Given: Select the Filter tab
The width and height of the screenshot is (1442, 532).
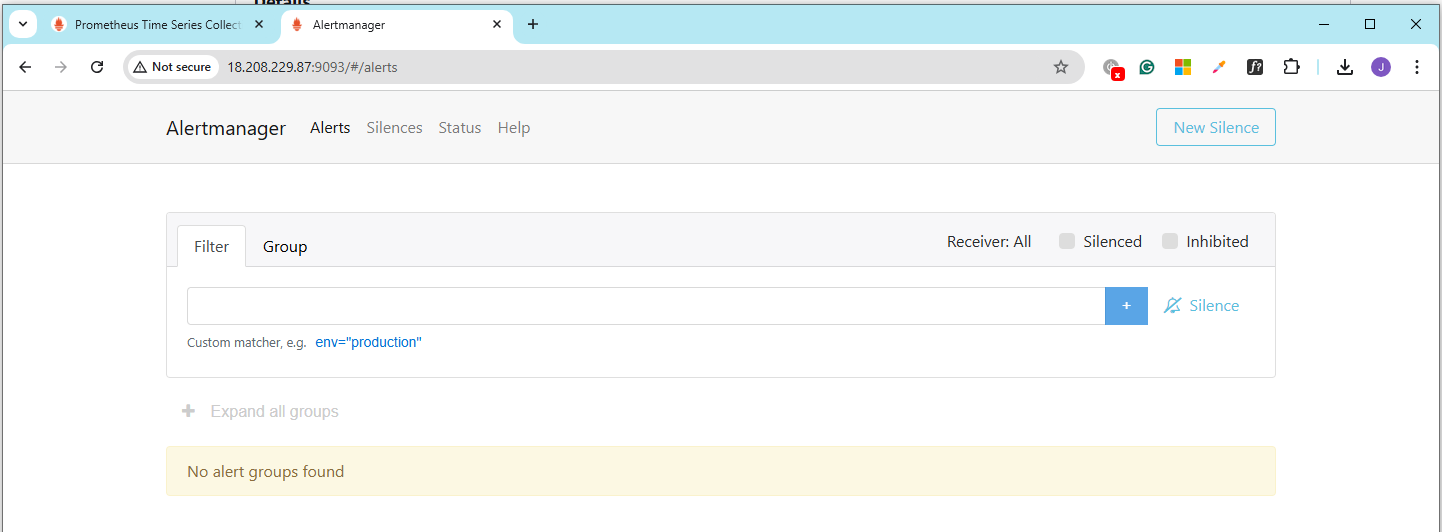Looking at the screenshot, I should [x=211, y=246].
